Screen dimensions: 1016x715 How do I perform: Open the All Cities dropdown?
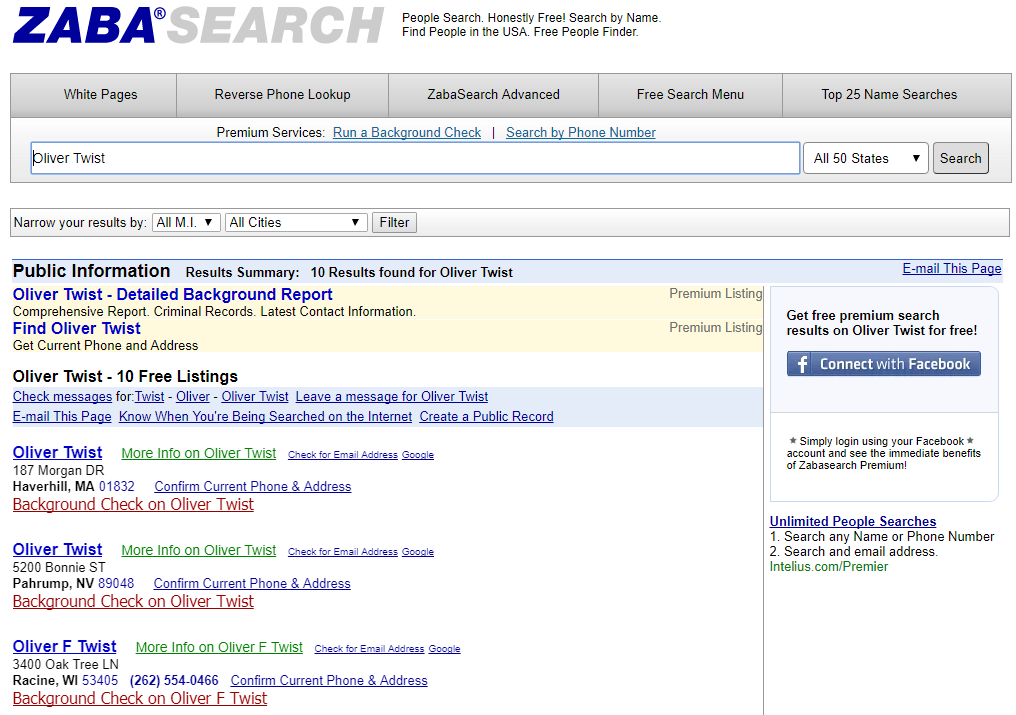(x=295, y=222)
